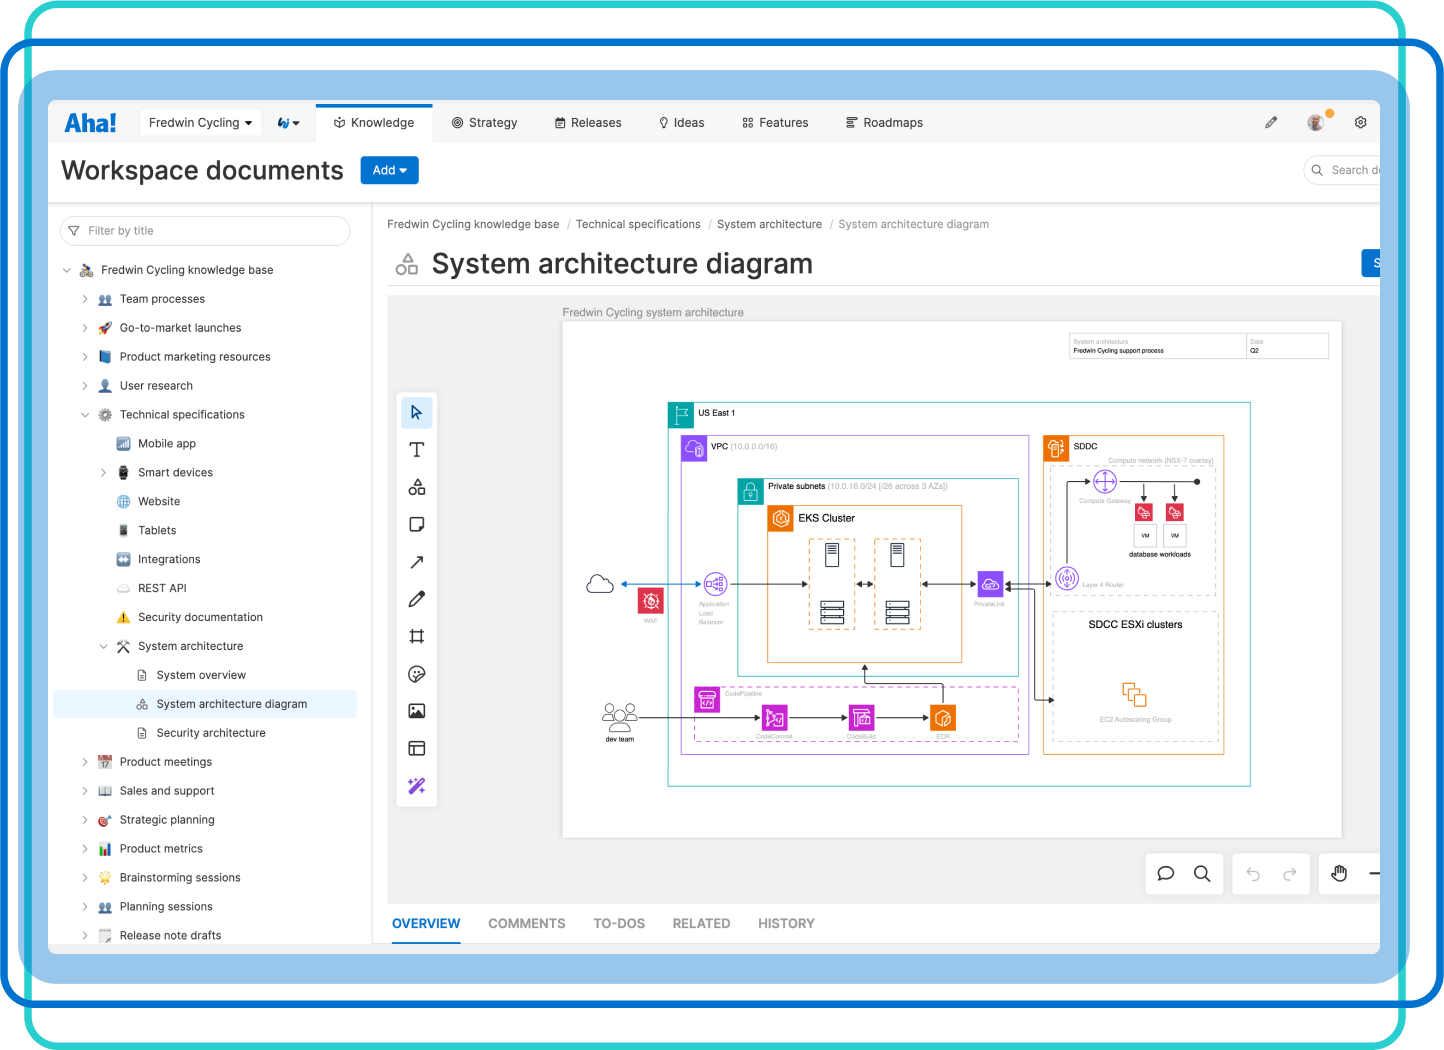
Task: Open the Fredwin Cycling workspace dropdown
Action: click(200, 123)
